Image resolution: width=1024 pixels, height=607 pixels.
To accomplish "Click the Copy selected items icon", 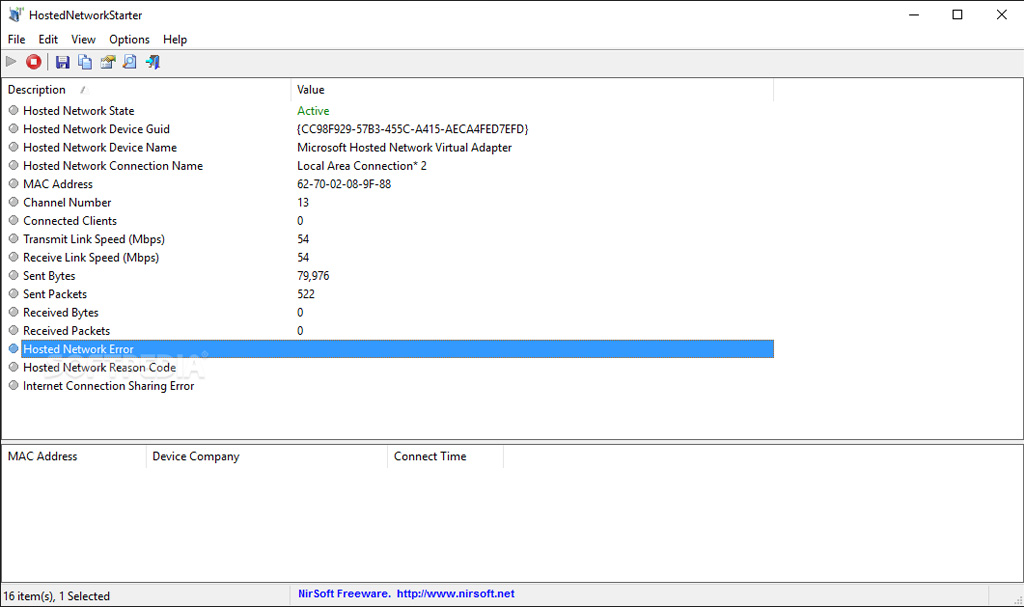I will pyautogui.click(x=85, y=62).
